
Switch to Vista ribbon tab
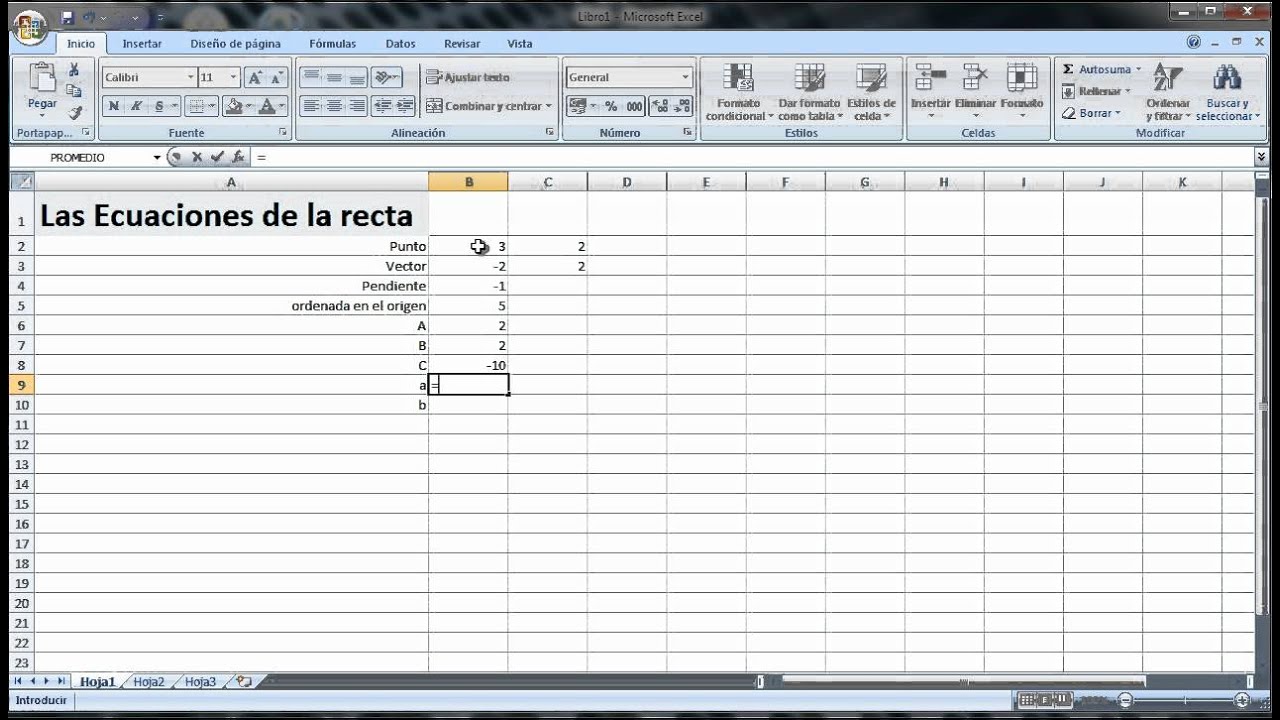[x=520, y=43]
